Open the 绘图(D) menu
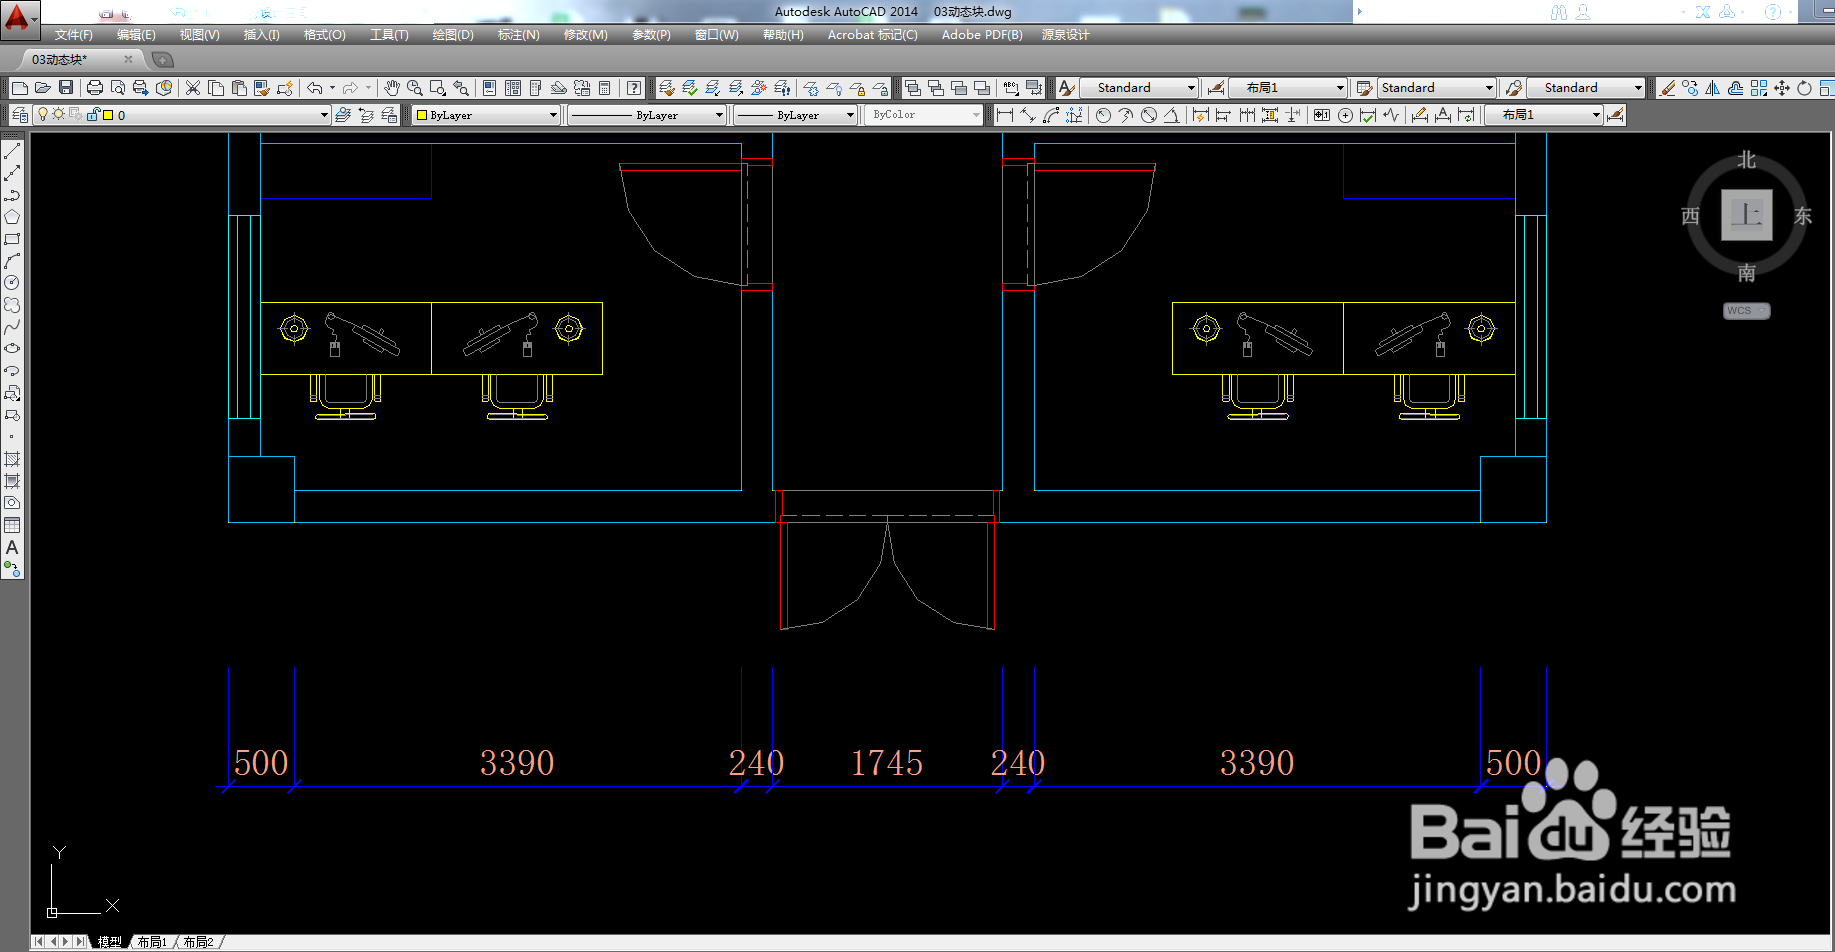Screen dimensions: 1835x952 point(453,35)
